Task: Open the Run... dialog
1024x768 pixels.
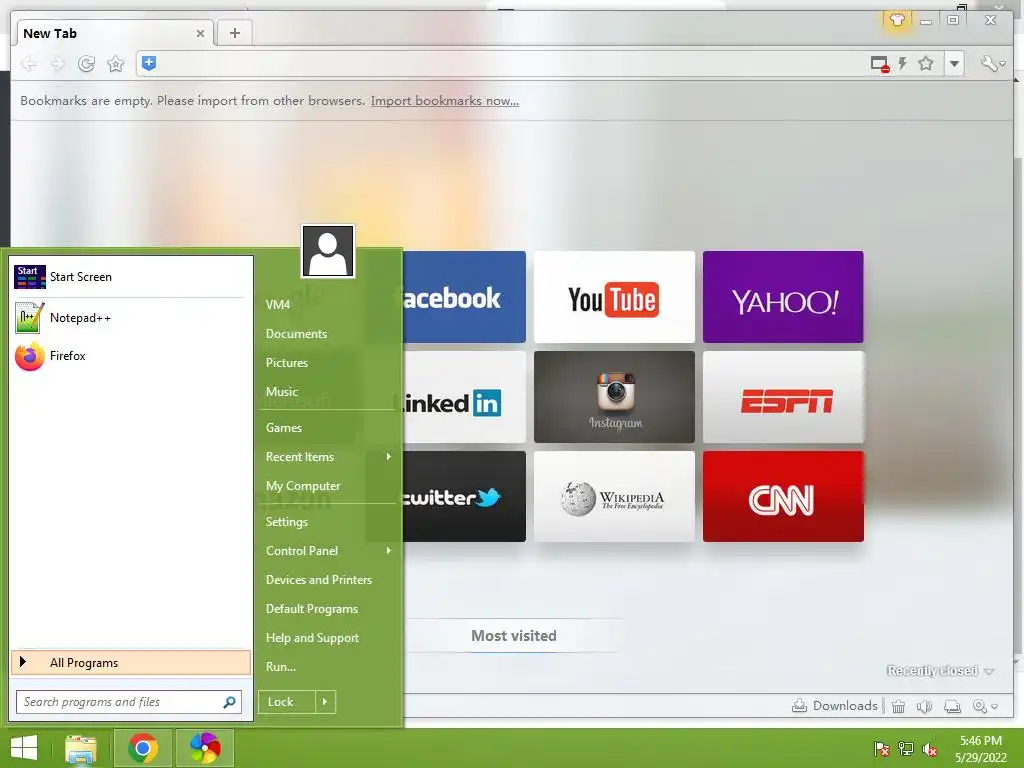Action: (x=281, y=667)
